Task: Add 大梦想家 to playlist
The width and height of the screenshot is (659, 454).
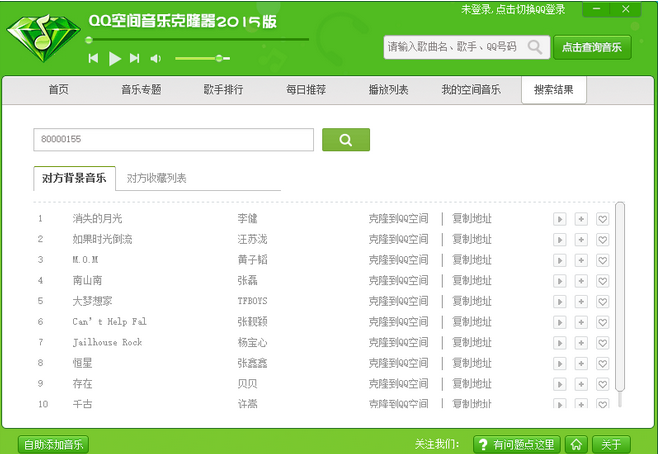Action: point(581,301)
